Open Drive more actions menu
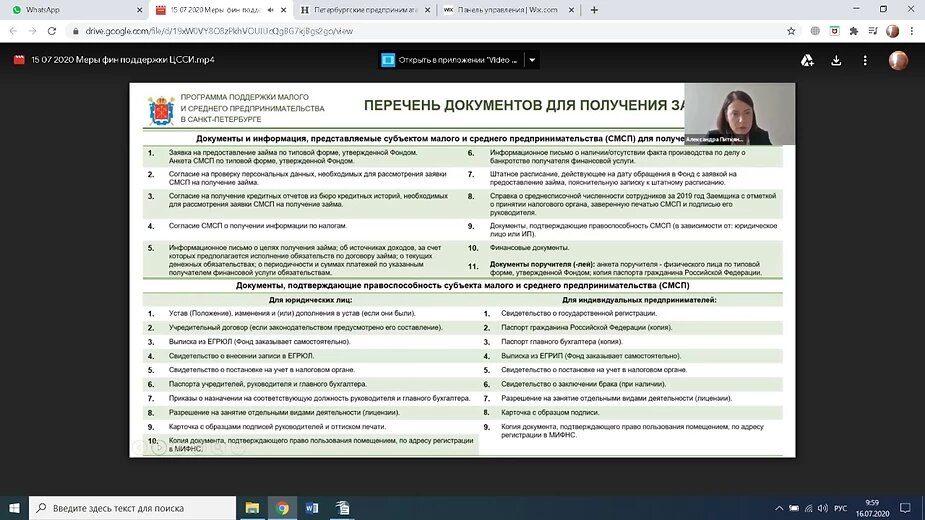925x520 pixels. pyautogui.click(x=865, y=60)
